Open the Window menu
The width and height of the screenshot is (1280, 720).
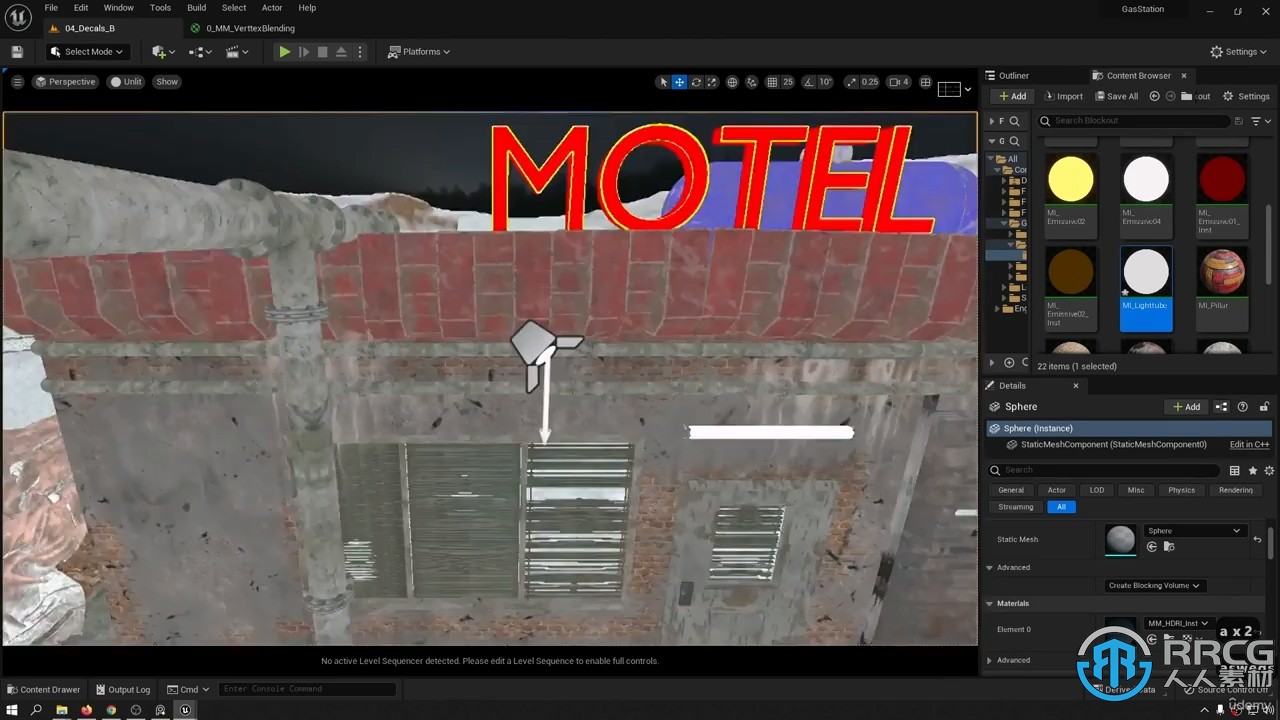pos(119,7)
